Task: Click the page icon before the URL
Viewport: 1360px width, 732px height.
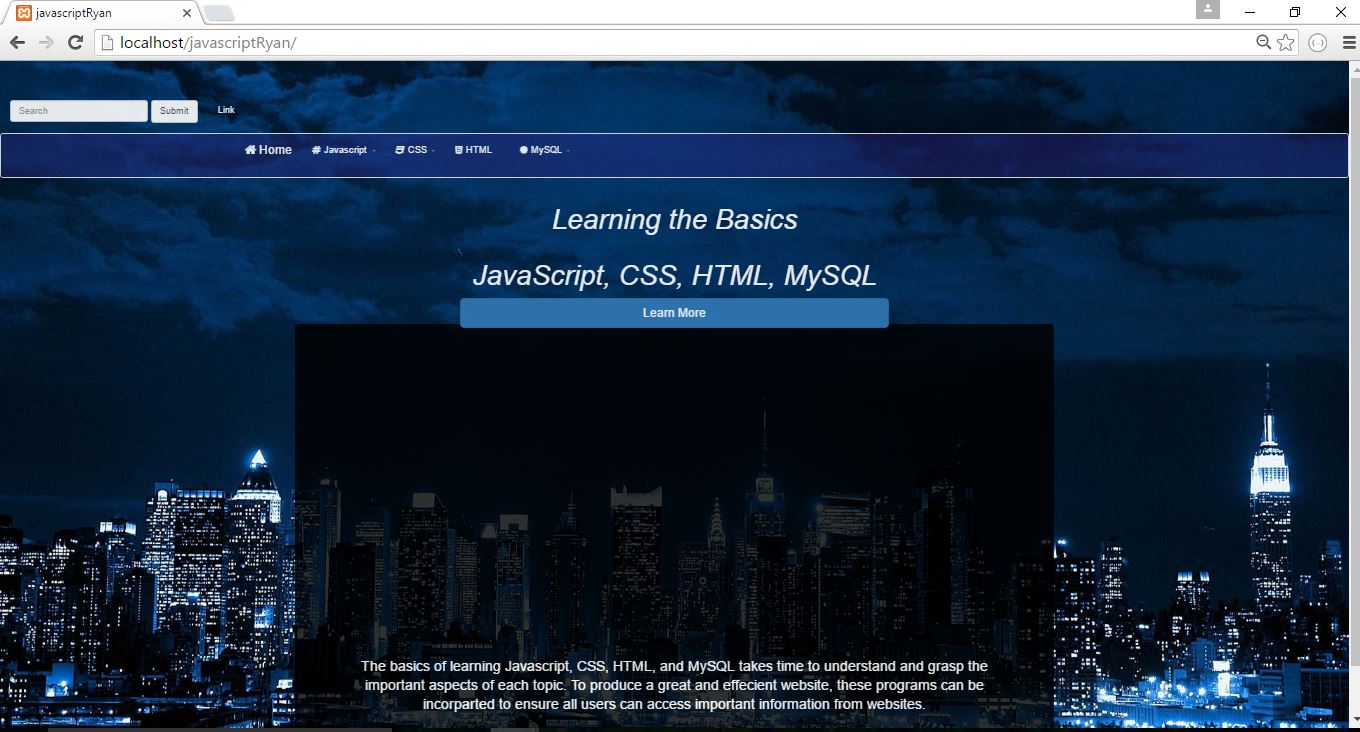Action: pyautogui.click(x=108, y=42)
